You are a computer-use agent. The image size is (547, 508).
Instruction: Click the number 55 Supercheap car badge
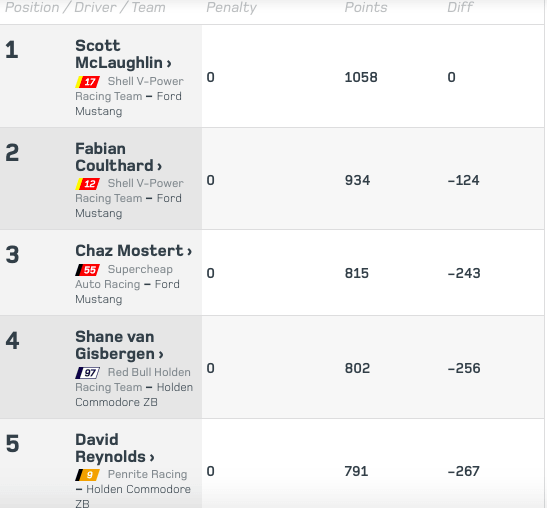pos(88,270)
